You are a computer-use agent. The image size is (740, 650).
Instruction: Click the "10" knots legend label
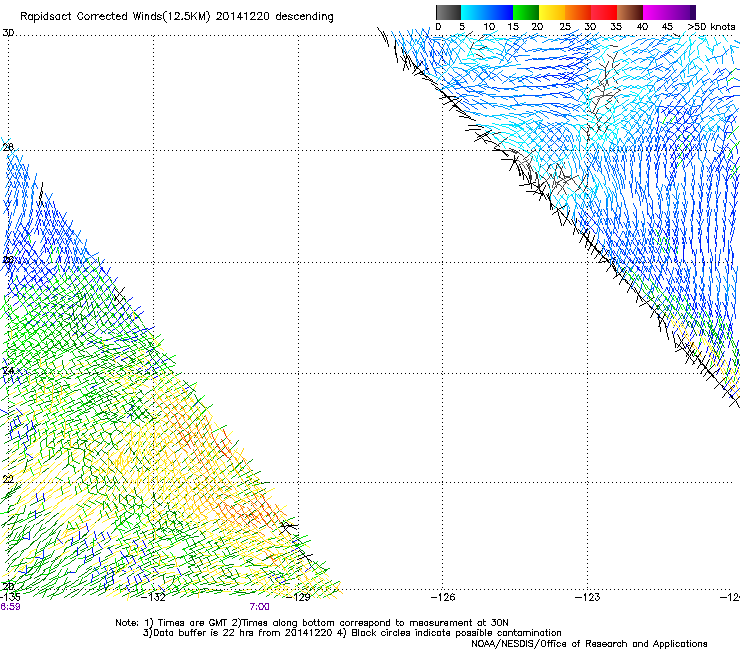pyautogui.click(x=489, y=27)
